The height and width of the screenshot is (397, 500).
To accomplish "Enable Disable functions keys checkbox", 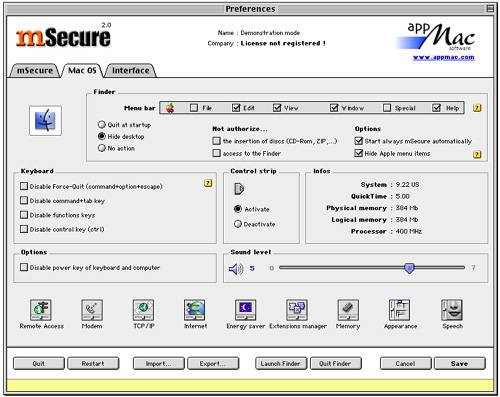I will (24, 215).
